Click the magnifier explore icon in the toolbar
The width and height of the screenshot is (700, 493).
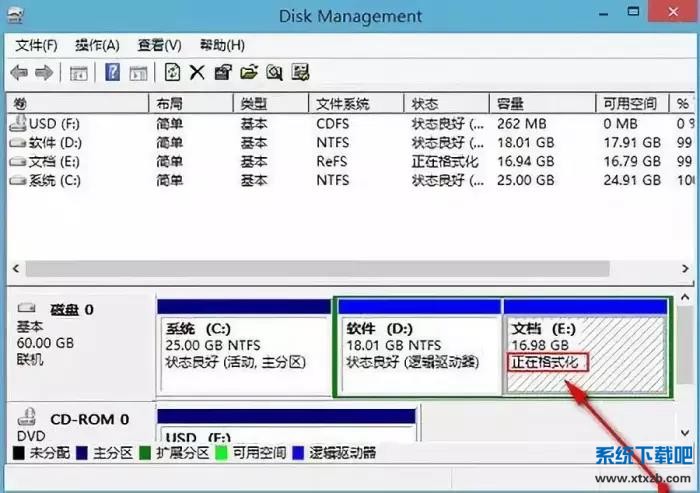click(x=274, y=72)
